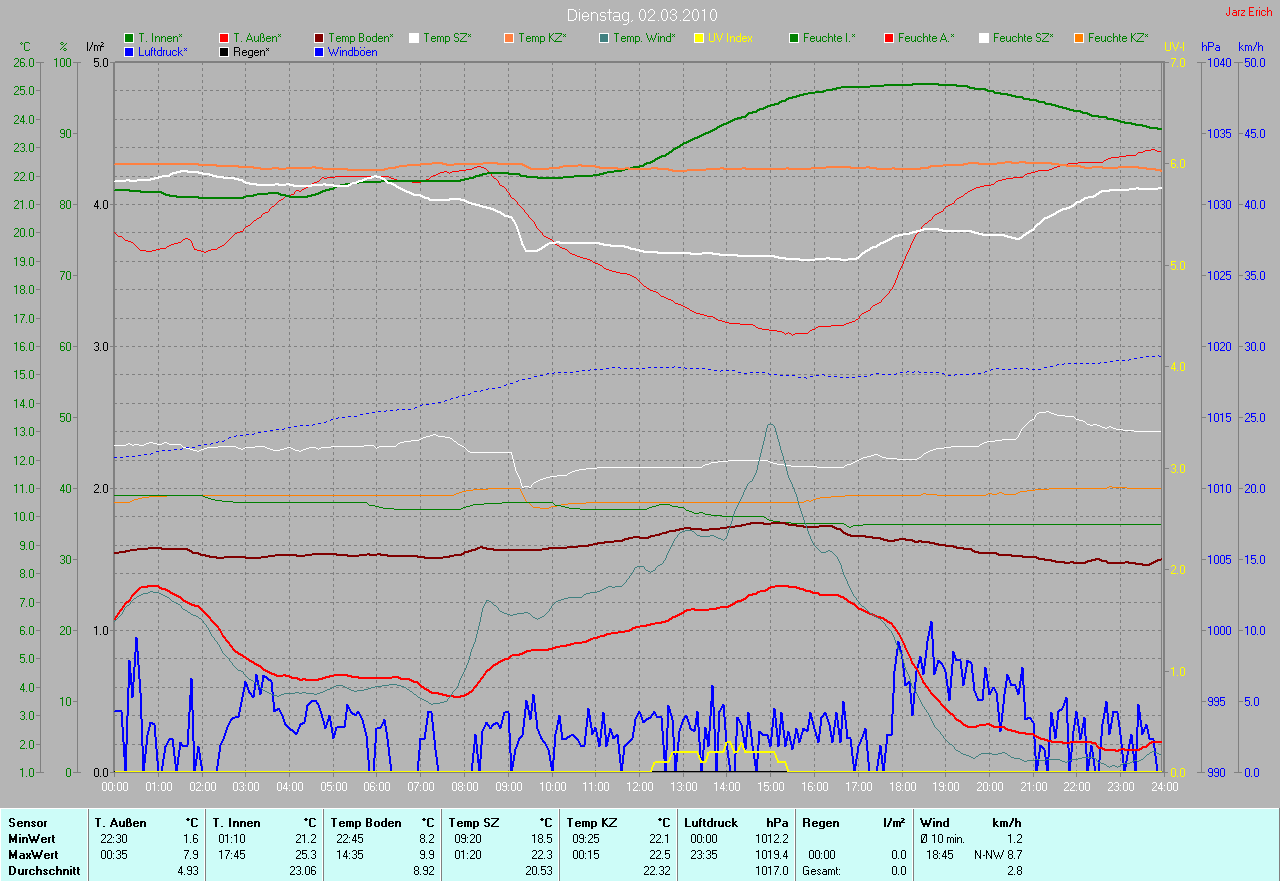Click the red T. Außen legend color square
1280x881 pixels.
[x=224, y=38]
